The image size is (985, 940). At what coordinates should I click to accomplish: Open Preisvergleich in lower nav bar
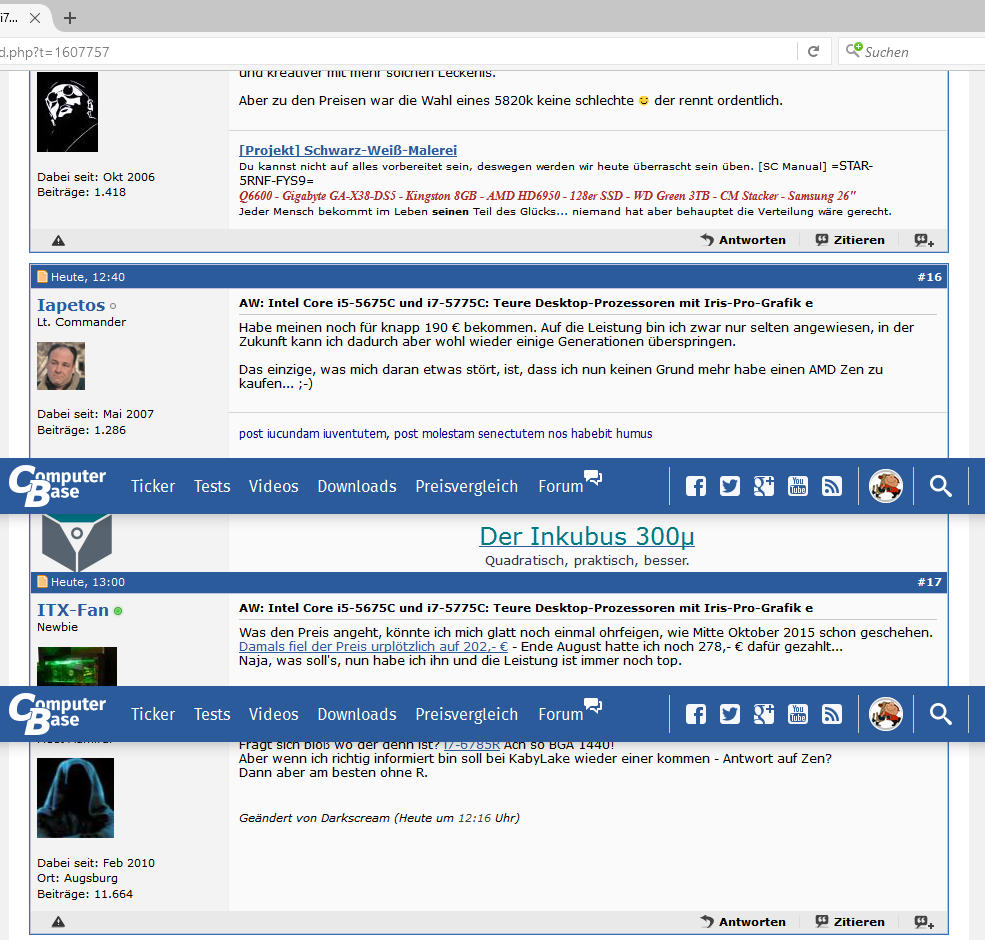click(467, 714)
